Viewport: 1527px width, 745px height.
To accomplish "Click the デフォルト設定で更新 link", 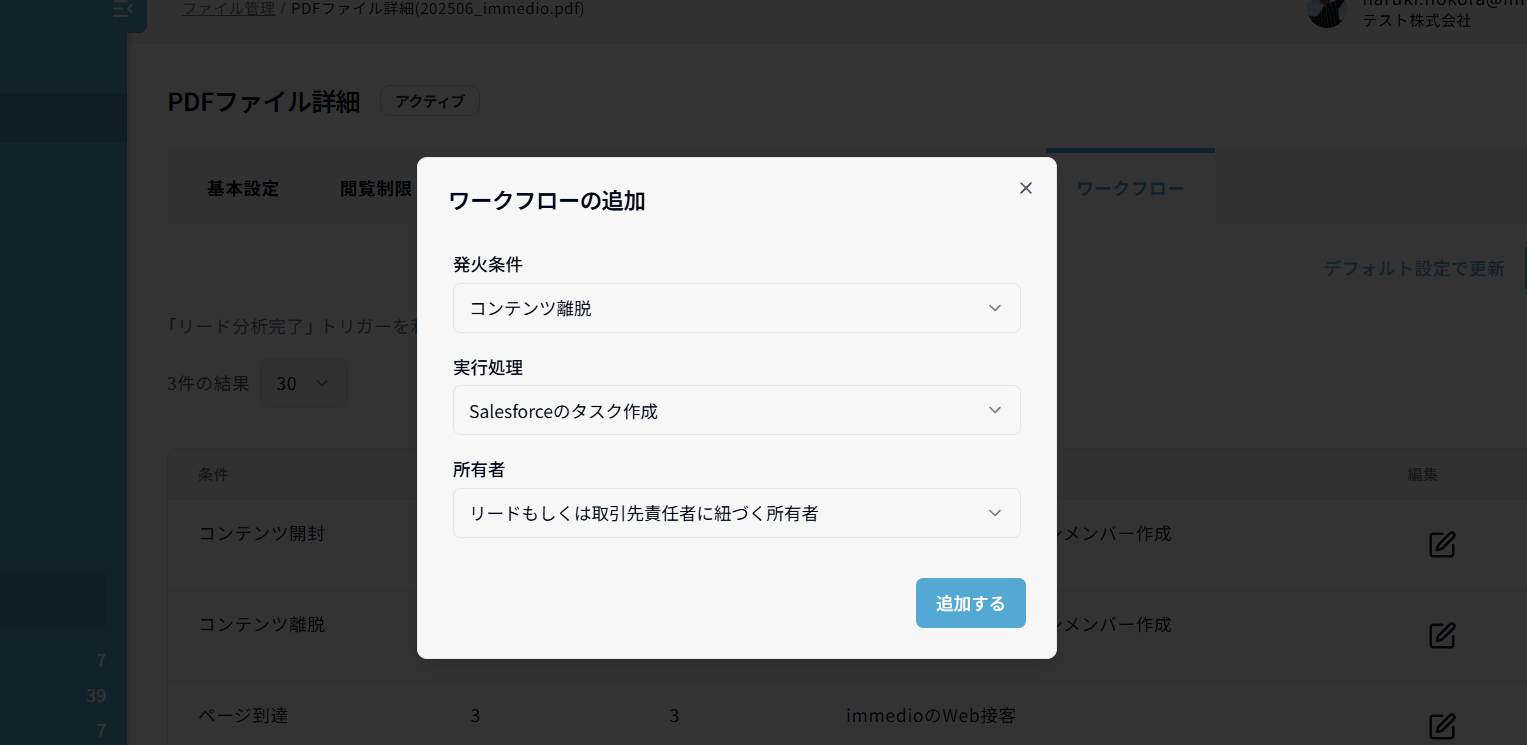I will click(x=1413, y=268).
